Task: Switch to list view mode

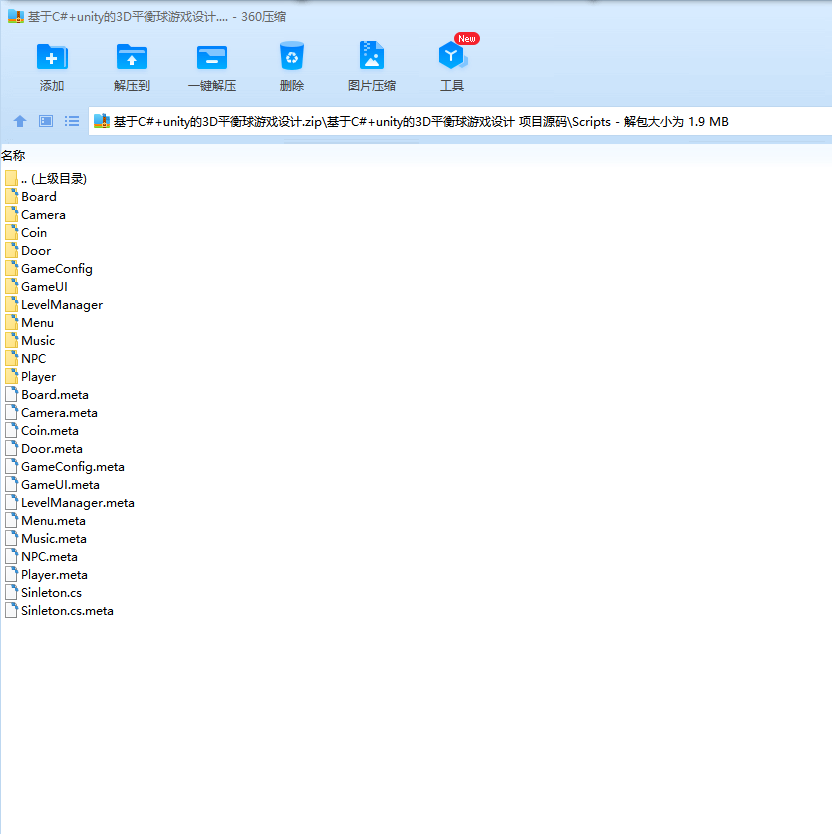Action: point(72,121)
